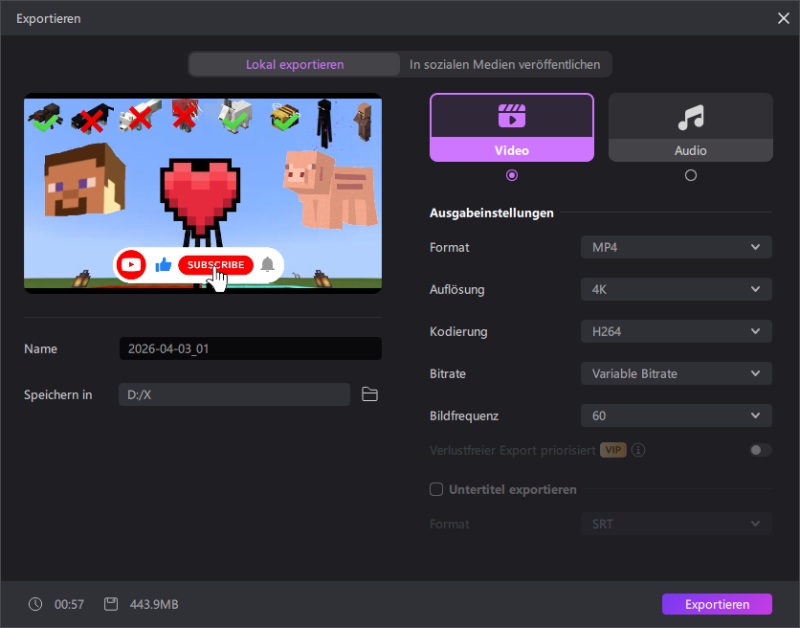Open the Kodierung dropdown showing H264

[676, 331]
